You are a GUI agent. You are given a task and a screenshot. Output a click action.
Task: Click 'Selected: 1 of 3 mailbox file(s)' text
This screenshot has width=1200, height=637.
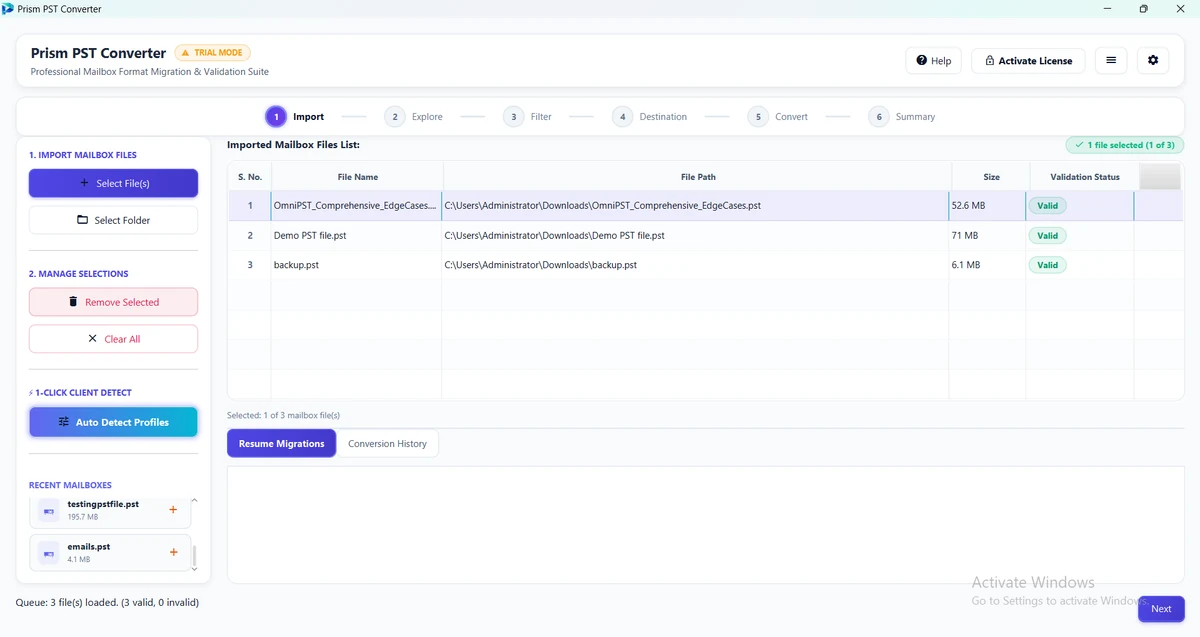coord(283,415)
